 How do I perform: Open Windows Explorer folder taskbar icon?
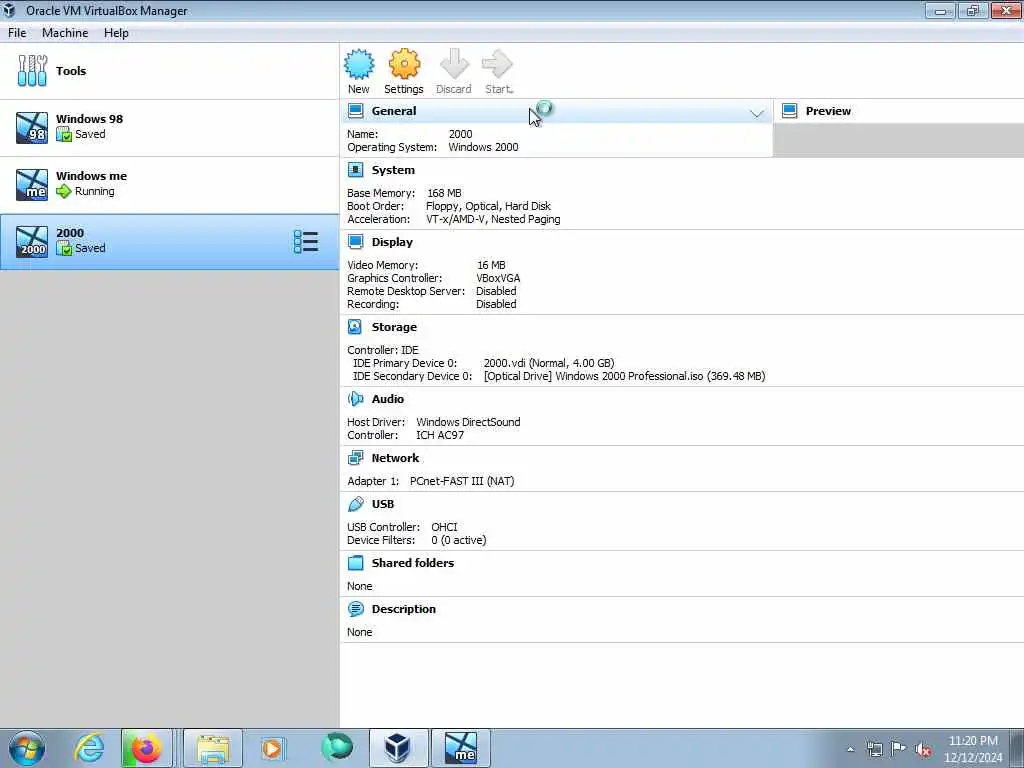(x=213, y=748)
